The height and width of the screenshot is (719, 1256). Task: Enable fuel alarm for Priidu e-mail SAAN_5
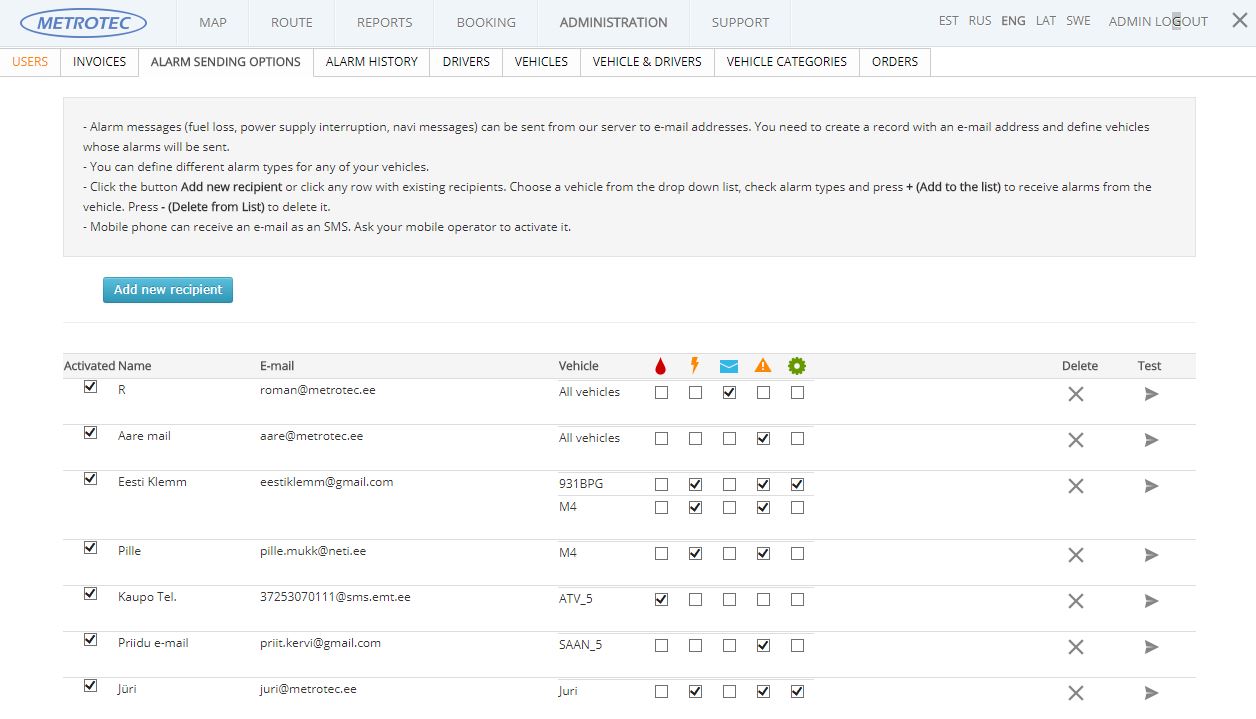pyautogui.click(x=661, y=646)
